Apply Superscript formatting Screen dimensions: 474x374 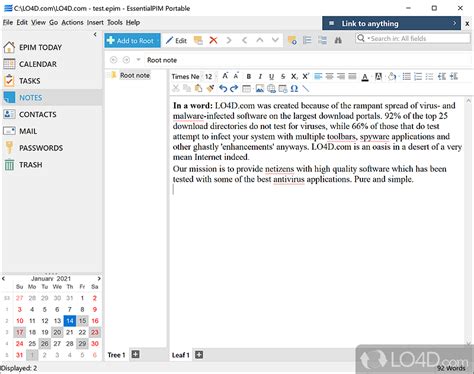(x=306, y=76)
